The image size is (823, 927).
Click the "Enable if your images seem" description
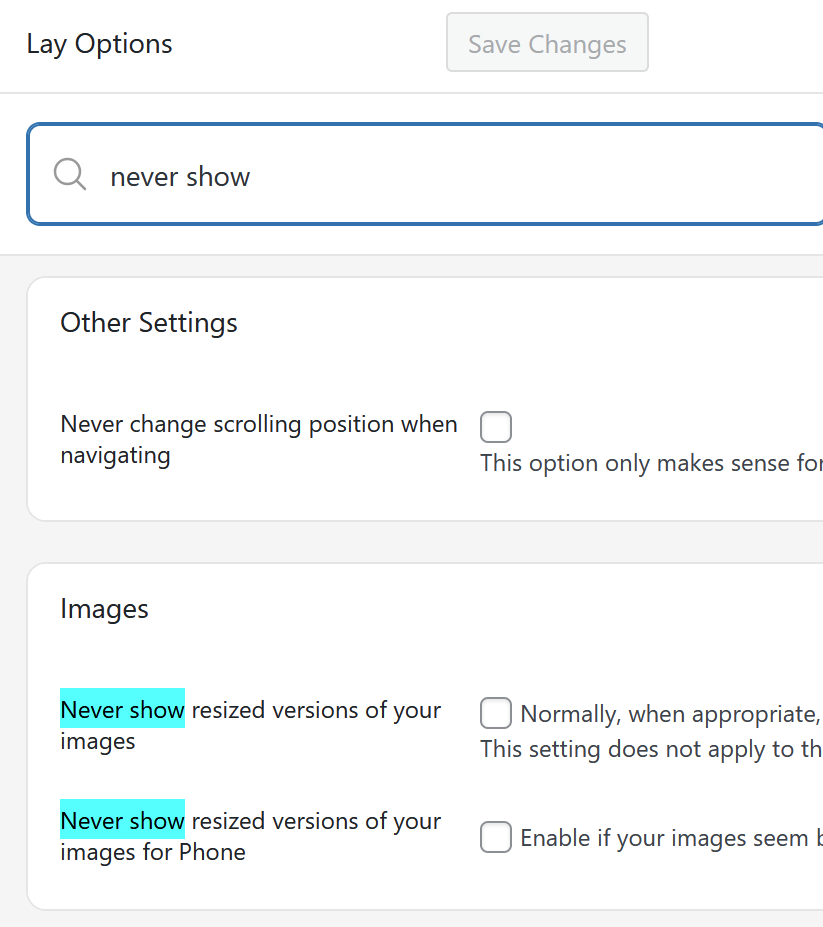[x=670, y=837]
